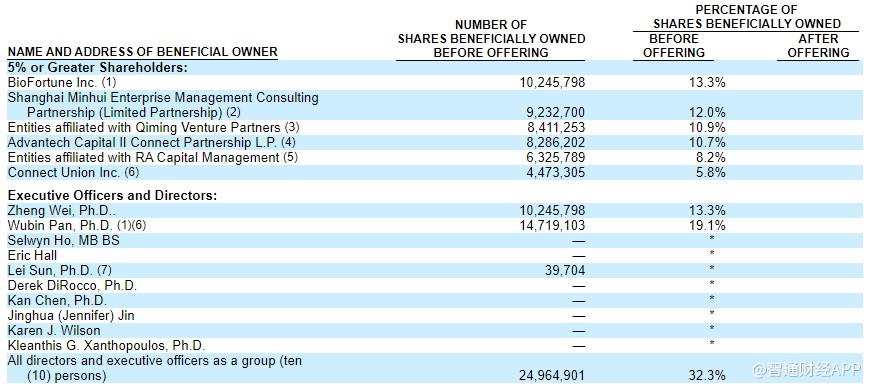Click the 14,719,103 share count

click(552, 226)
